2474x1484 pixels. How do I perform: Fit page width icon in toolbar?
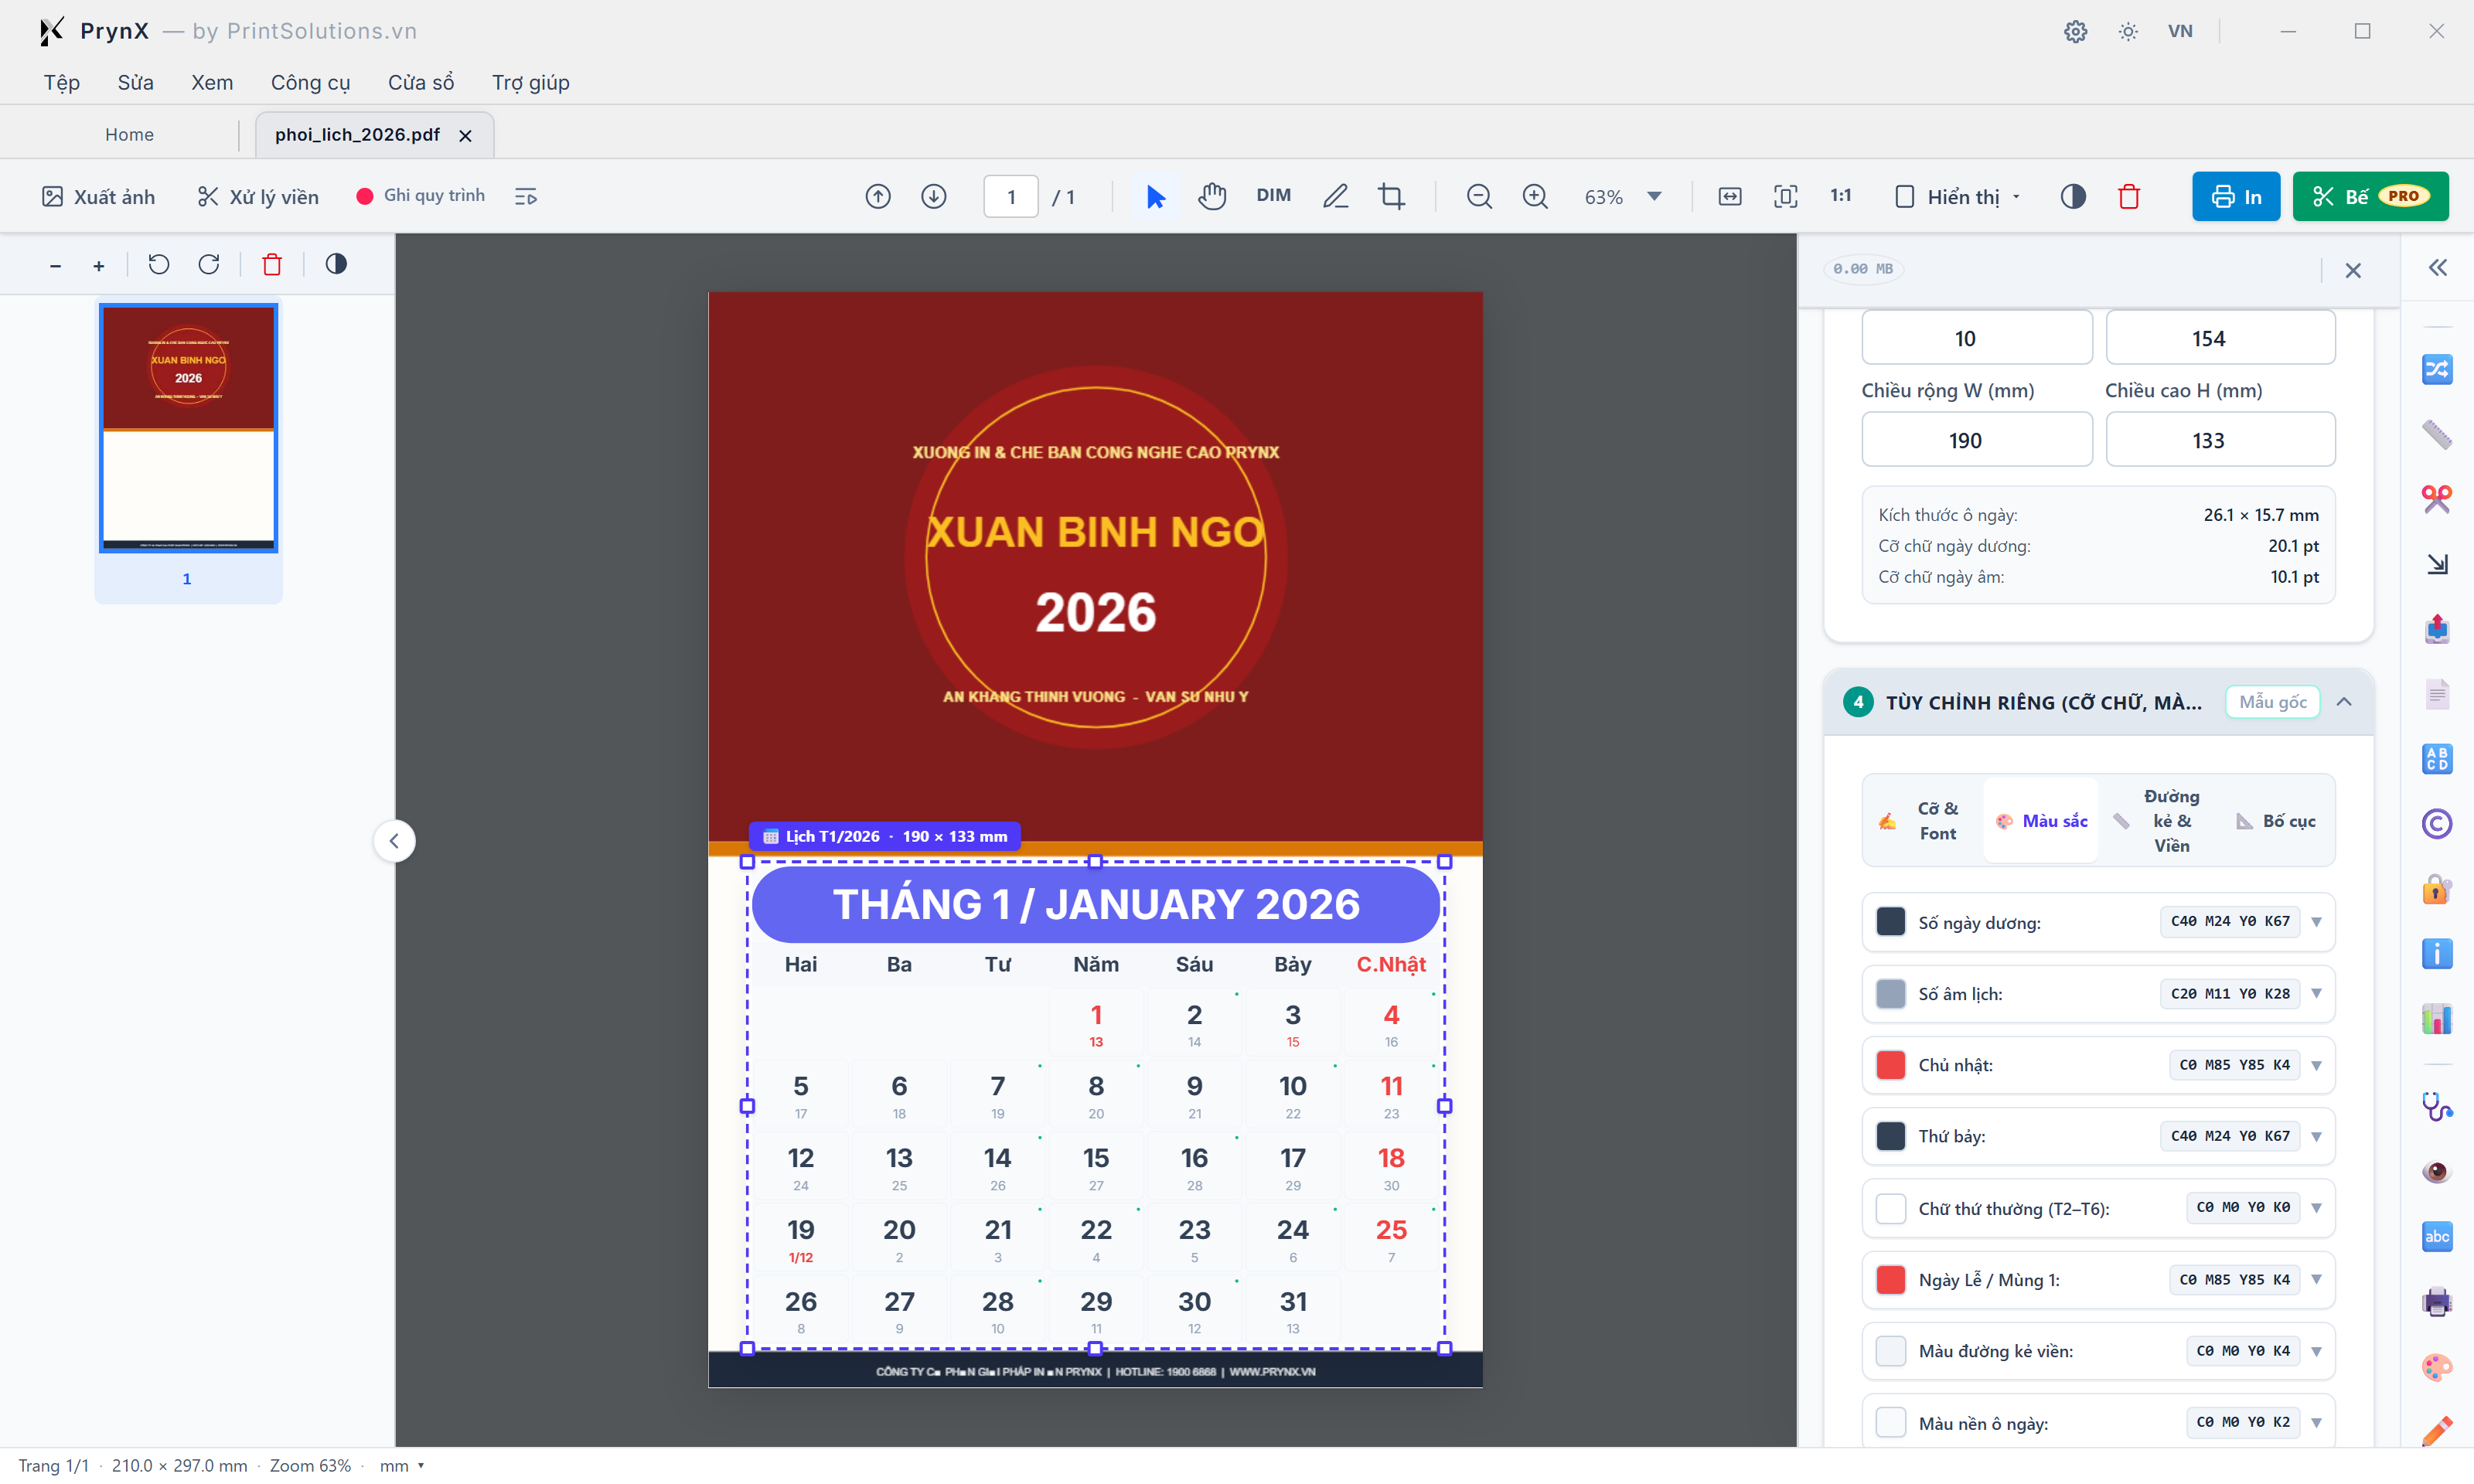pyautogui.click(x=1730, y=197)
